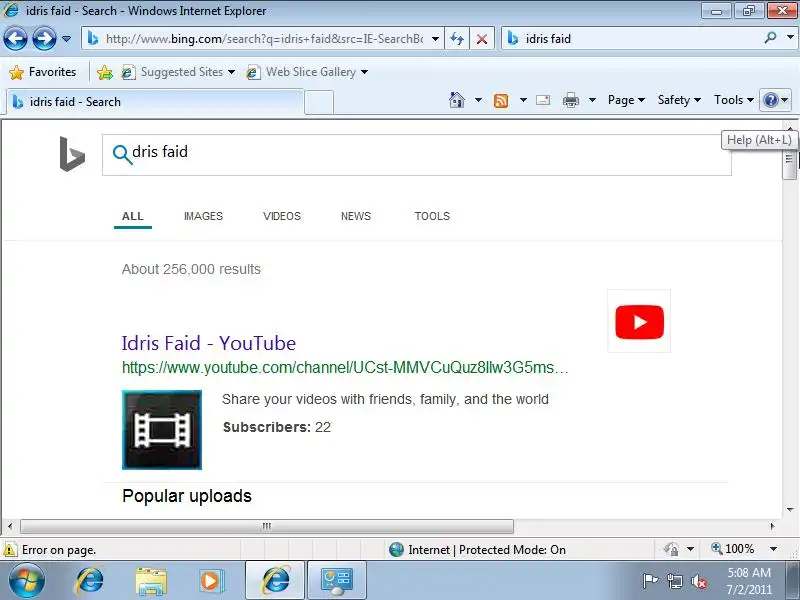Viewport: 800px width, 600px height.
Task: Click the Action Center flag tray icon
Action: tap(650, 581)
